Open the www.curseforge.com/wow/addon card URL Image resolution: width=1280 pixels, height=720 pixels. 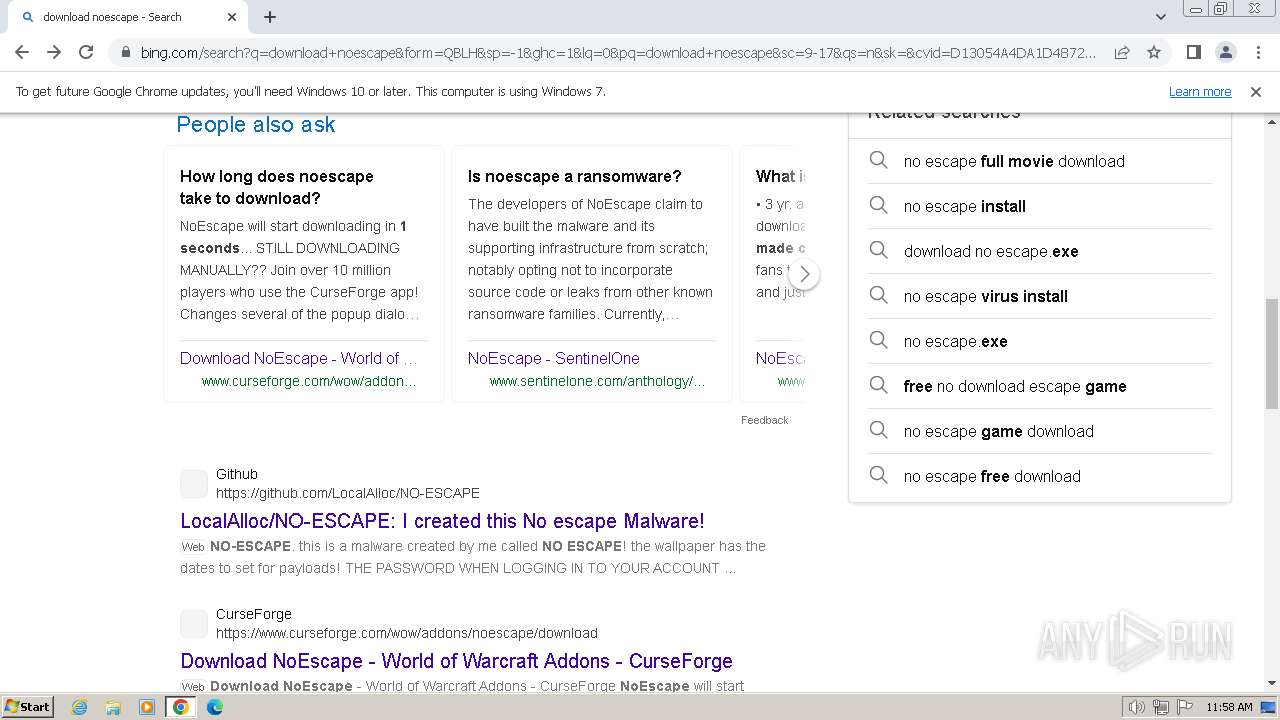[x=309, y=381]
